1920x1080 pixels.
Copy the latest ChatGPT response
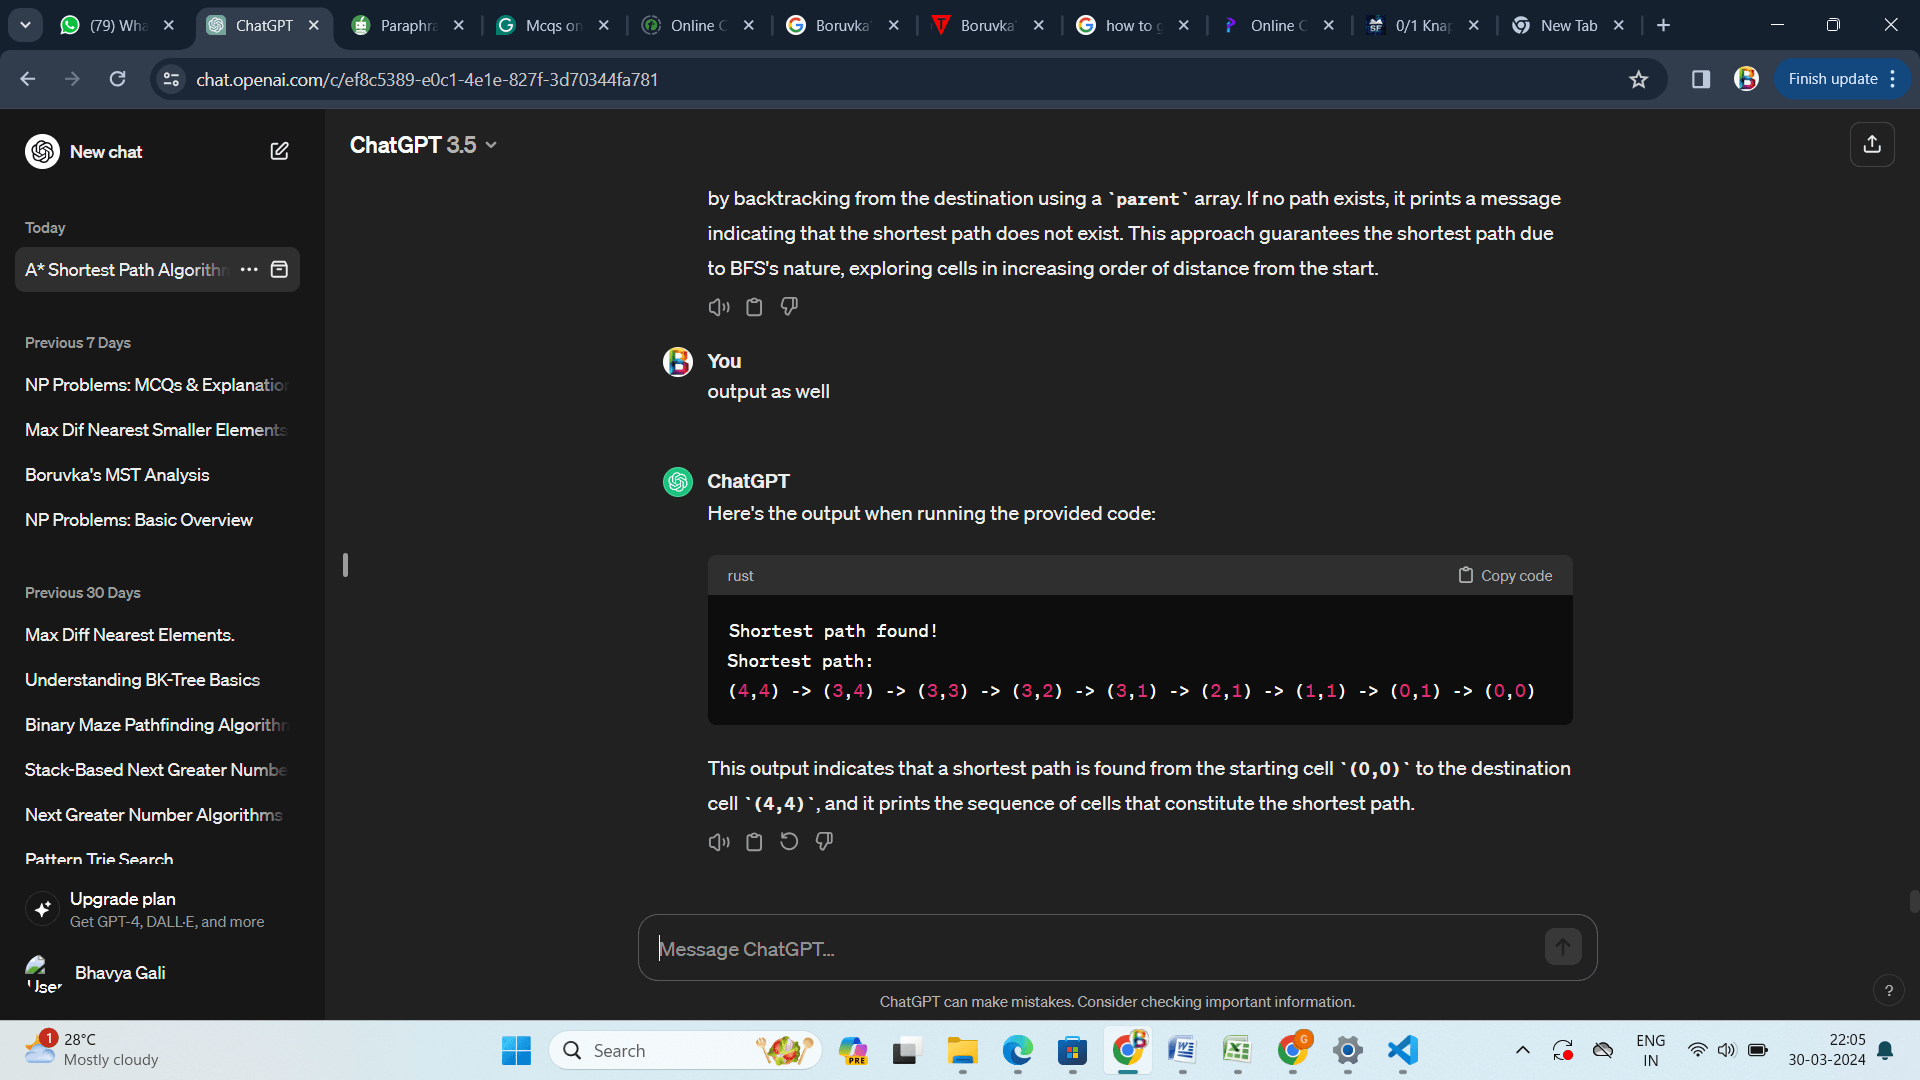(x=754, y=842)
